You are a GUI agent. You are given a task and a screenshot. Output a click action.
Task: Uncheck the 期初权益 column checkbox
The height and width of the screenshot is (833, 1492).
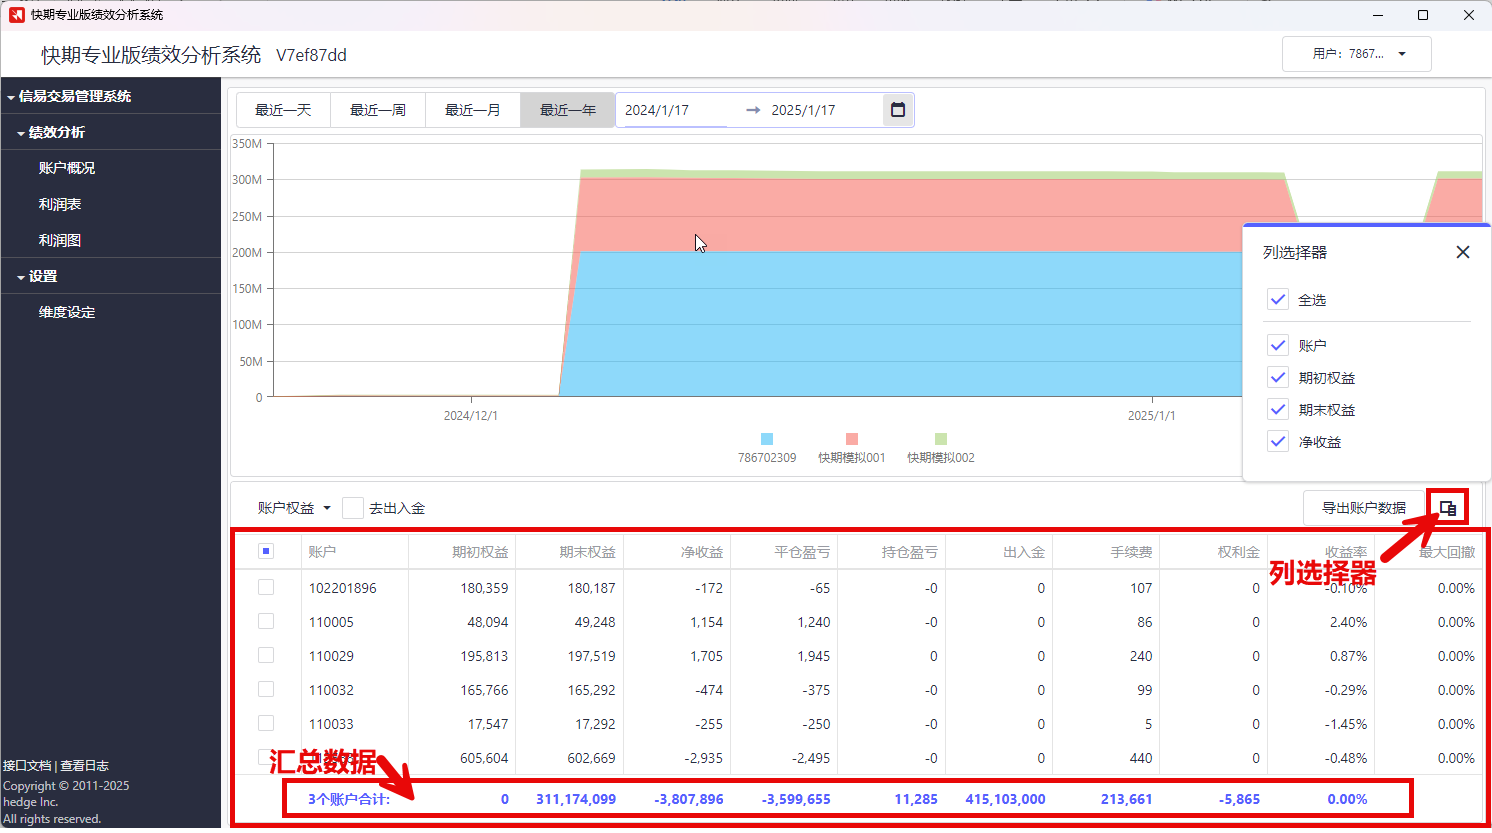(1278, 377)
